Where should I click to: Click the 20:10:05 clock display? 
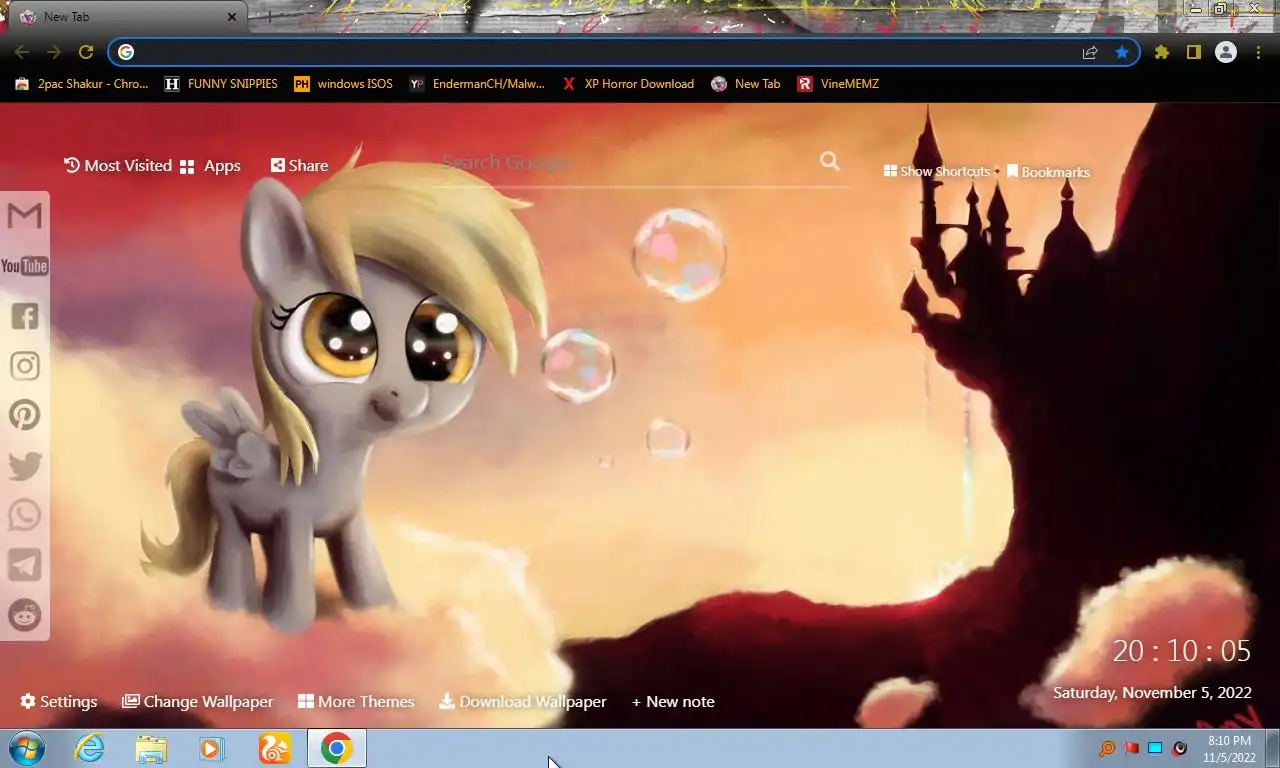pyautogui.click(x=1182, y=651)
